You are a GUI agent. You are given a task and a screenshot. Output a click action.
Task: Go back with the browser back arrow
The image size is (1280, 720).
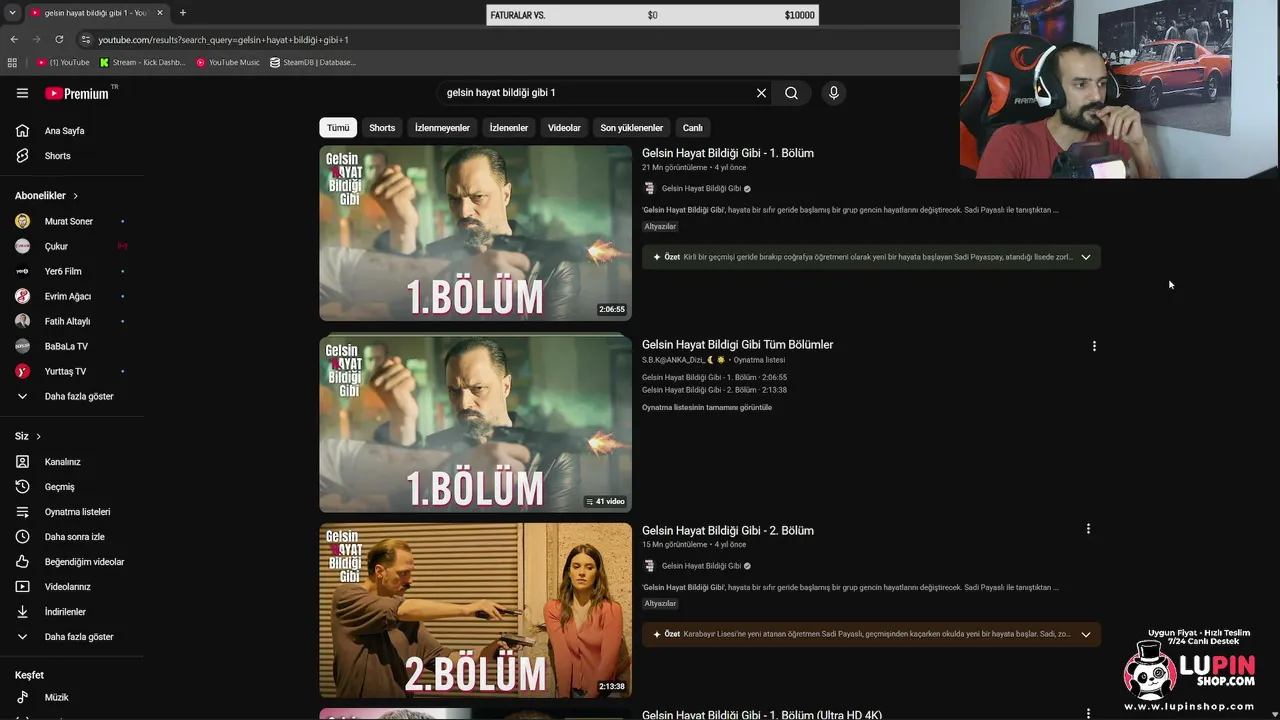click(14, 39)
